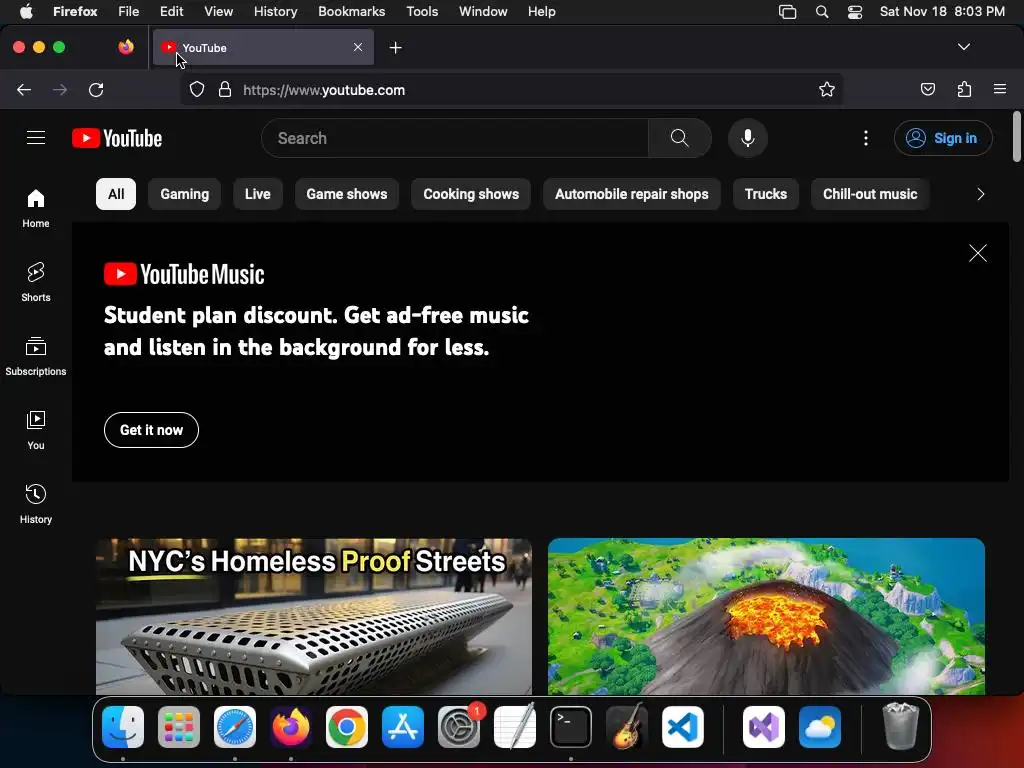
Task: Select the Cooking shows chip
Action: point(471,194)
